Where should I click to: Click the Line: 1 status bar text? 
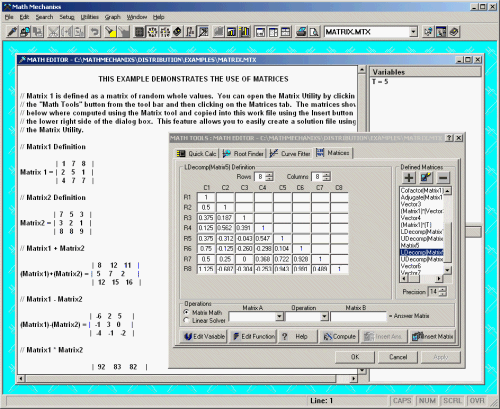point(321,401)
